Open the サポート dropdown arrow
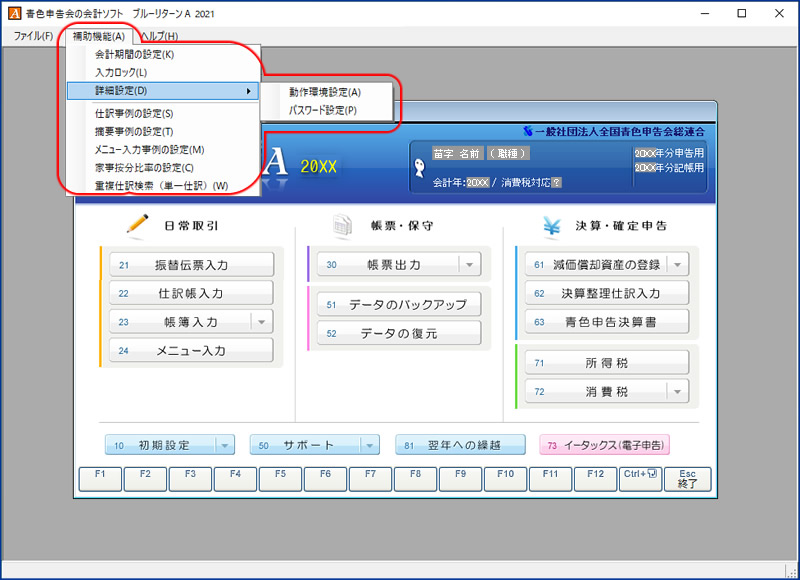The image size is (800, 580). (x=370, y=445)
